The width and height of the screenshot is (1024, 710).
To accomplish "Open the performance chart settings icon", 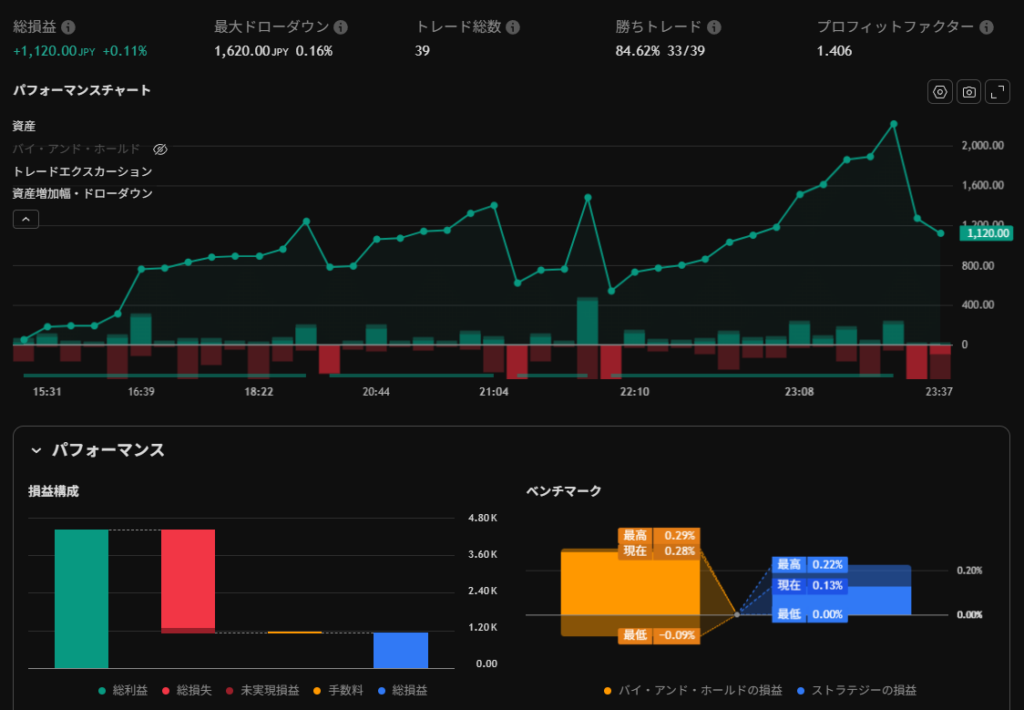I will [x=940, y=92].
